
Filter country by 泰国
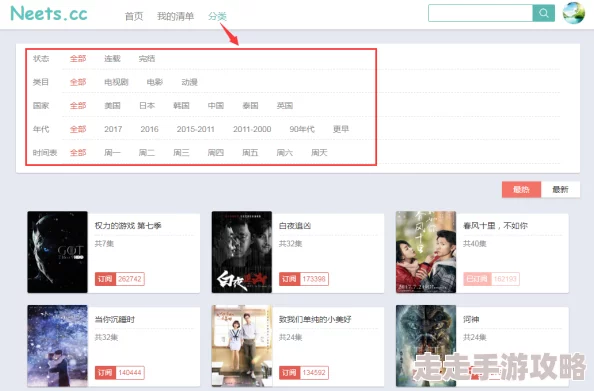click(250, 105)
